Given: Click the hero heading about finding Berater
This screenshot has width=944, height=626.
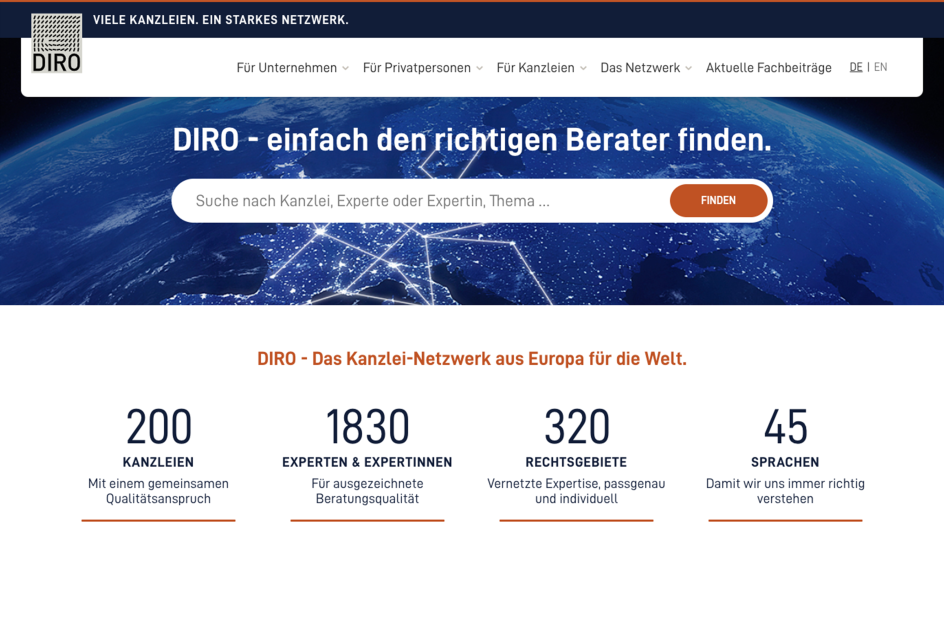Looking at the screenshot, I should pyautogui.click(x=472, y=140).
